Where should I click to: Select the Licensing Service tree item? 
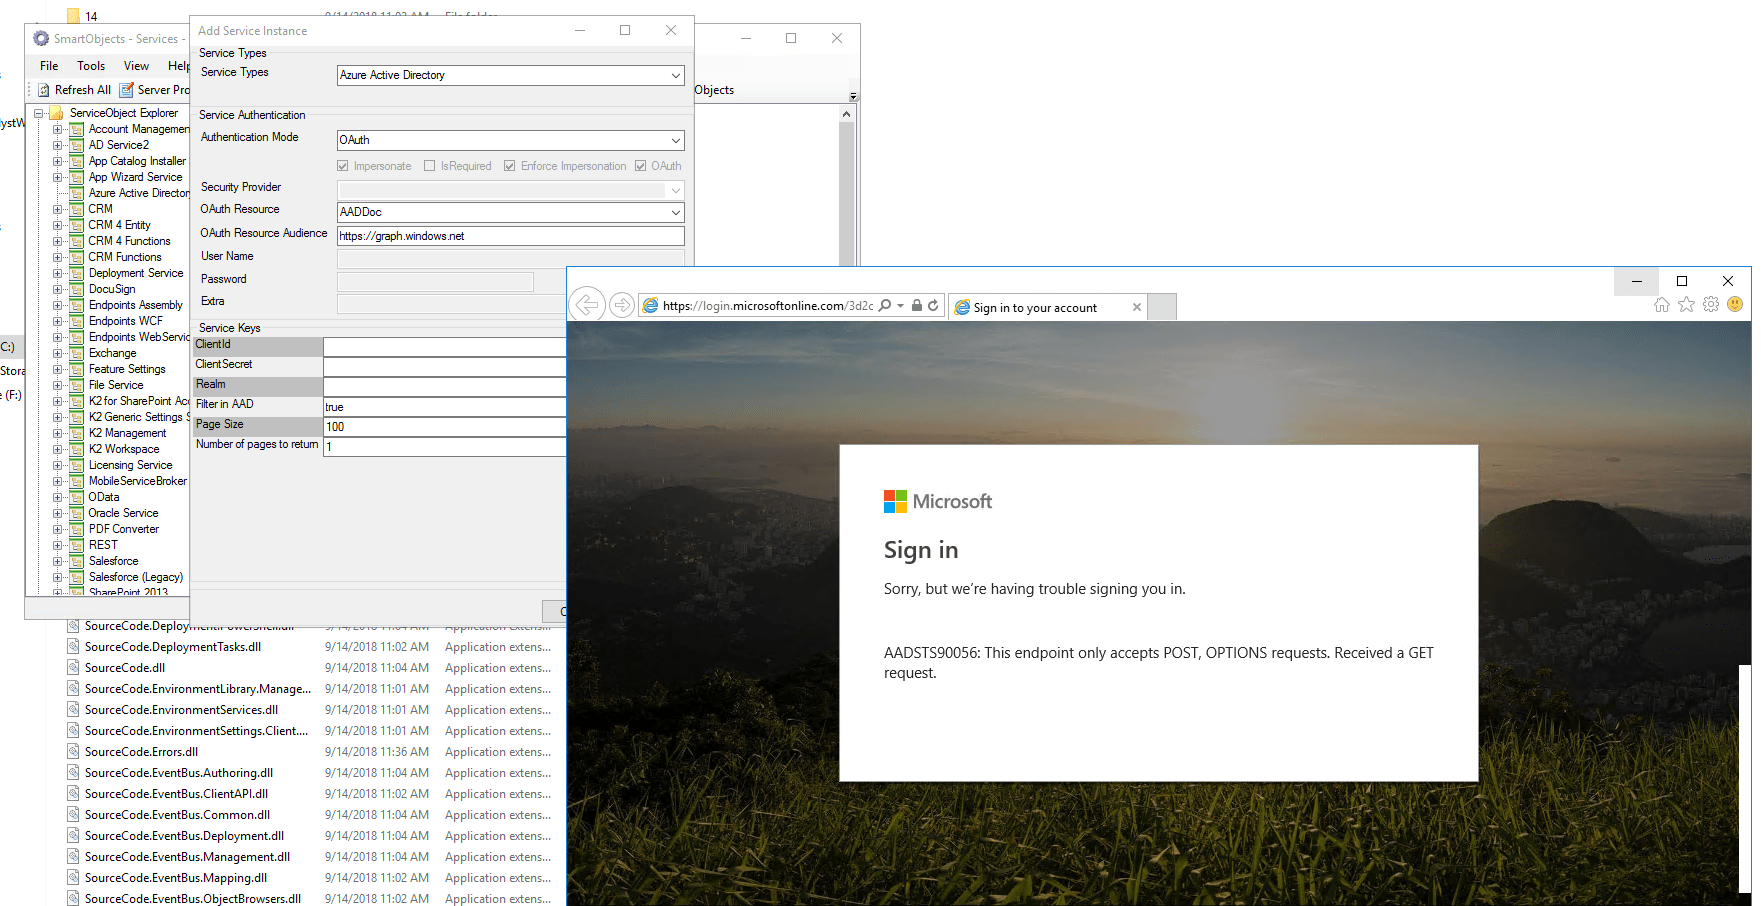coord(130,465)
